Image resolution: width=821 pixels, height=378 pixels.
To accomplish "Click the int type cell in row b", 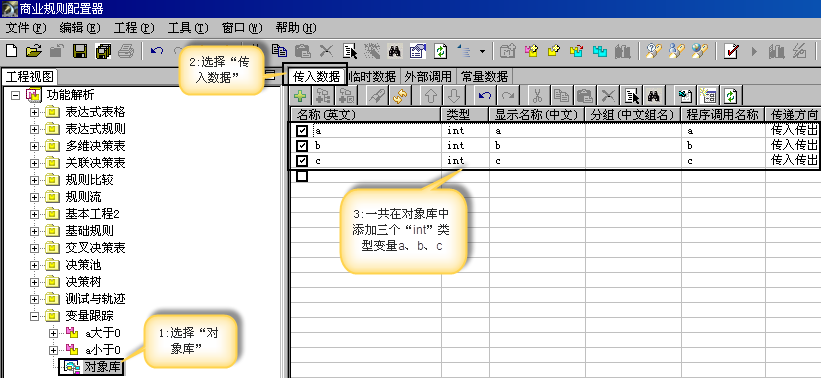I will coord(465,146).
